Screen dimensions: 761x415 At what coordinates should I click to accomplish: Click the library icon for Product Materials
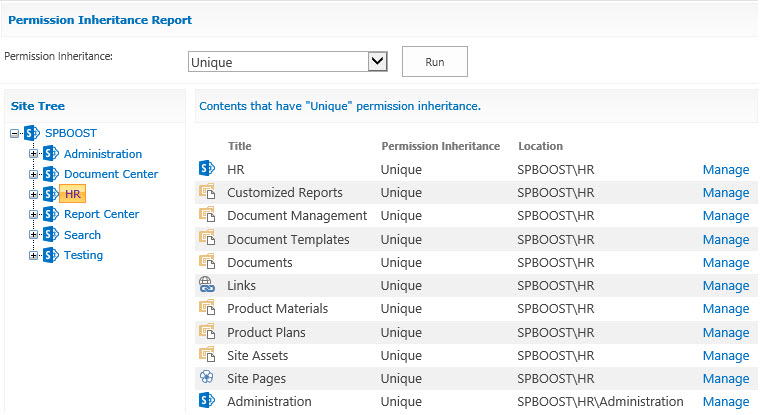tap(207, 307)
